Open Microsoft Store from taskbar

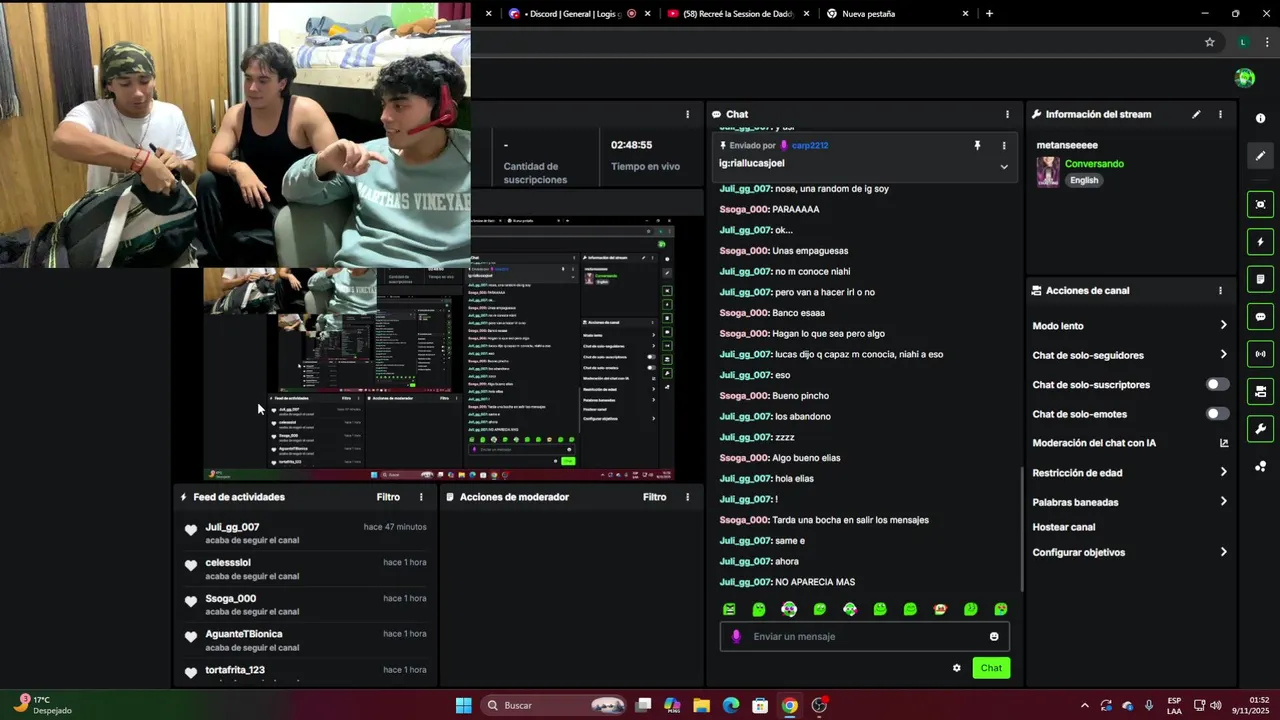(x=760, y=705)
